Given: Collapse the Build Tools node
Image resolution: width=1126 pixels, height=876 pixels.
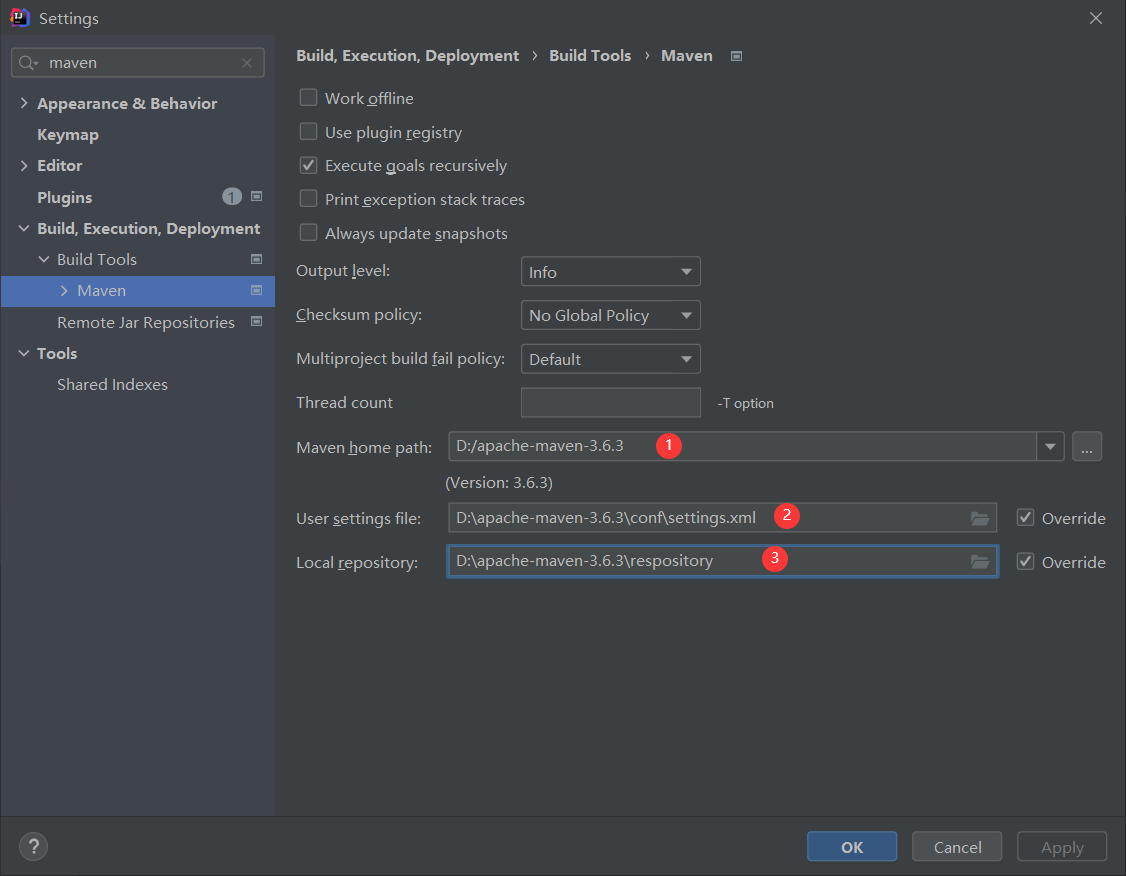Looking at the screenshot, I should coord(44,259).
